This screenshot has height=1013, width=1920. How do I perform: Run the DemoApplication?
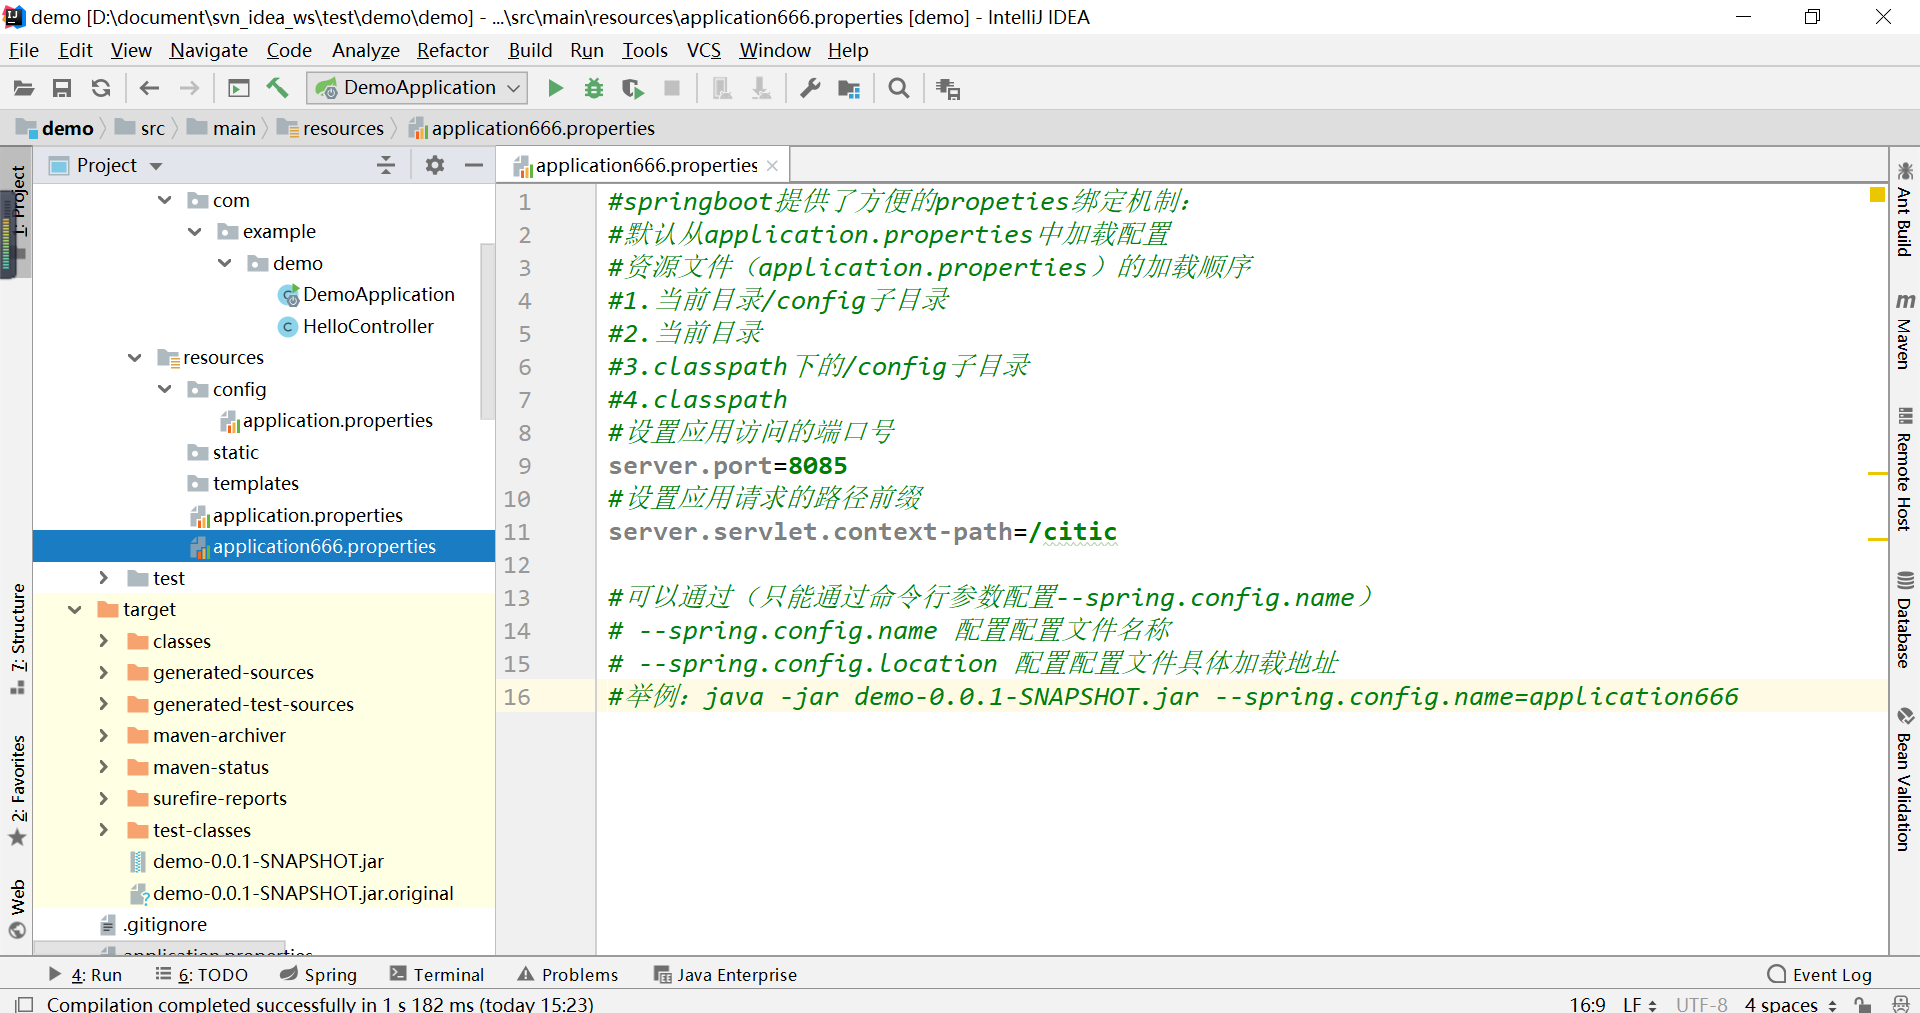click(x=555, y=88)
